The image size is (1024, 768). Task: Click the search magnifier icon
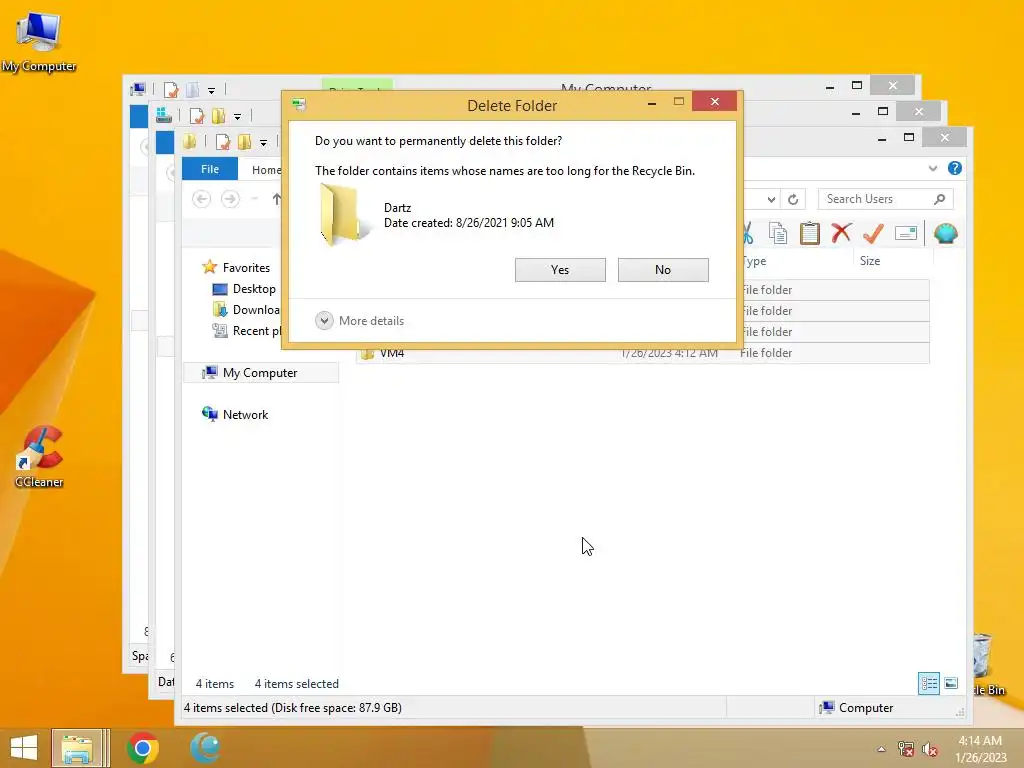tap(939, 199)
